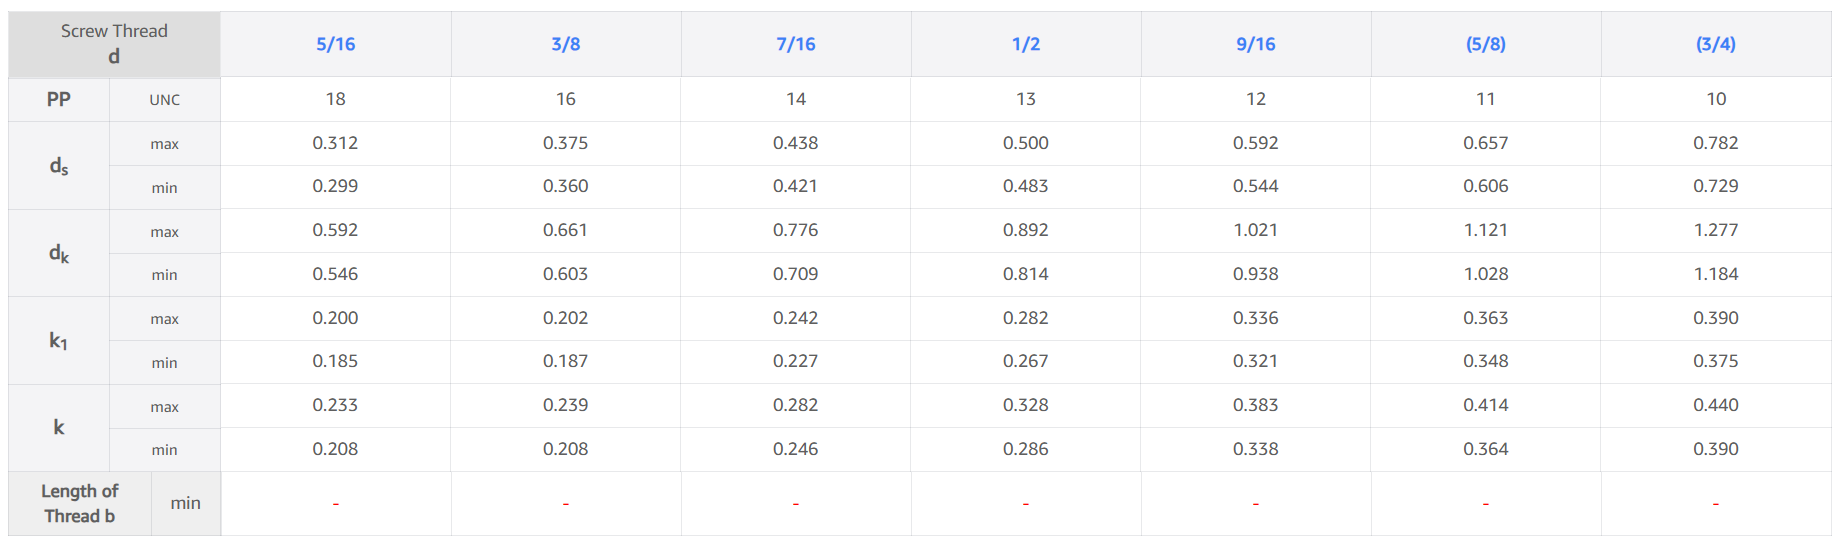Click the 1/2 thread size header
This screenshot has height=552, width=1842.
[x=1026, y=44]
